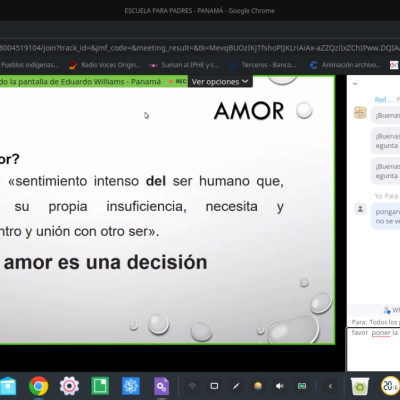This screenshot has width=400, height=400.
Task: Open system settings gear in taskbar
Action: click(x=69, y=386)
